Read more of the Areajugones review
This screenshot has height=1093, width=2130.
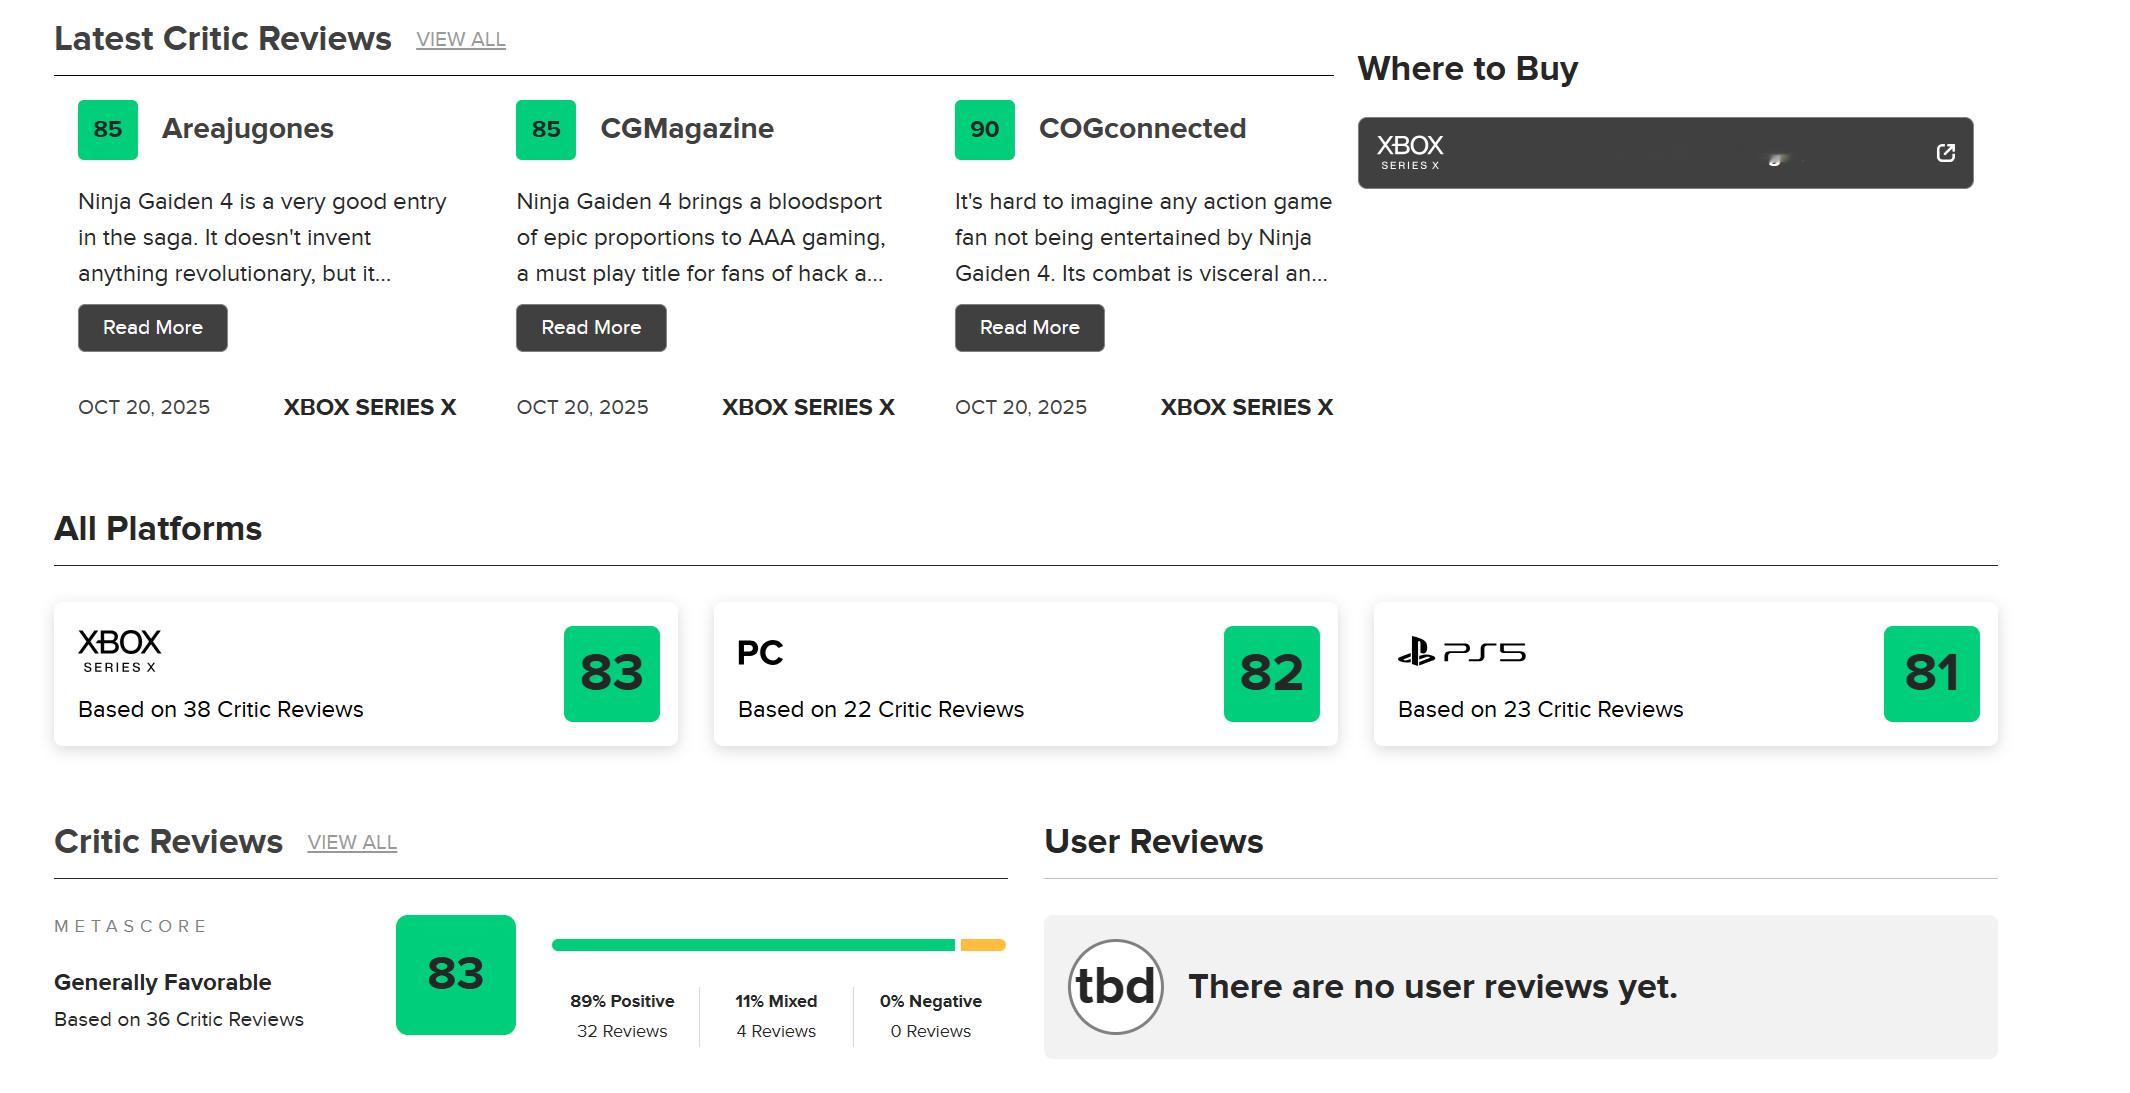point(153,328)
